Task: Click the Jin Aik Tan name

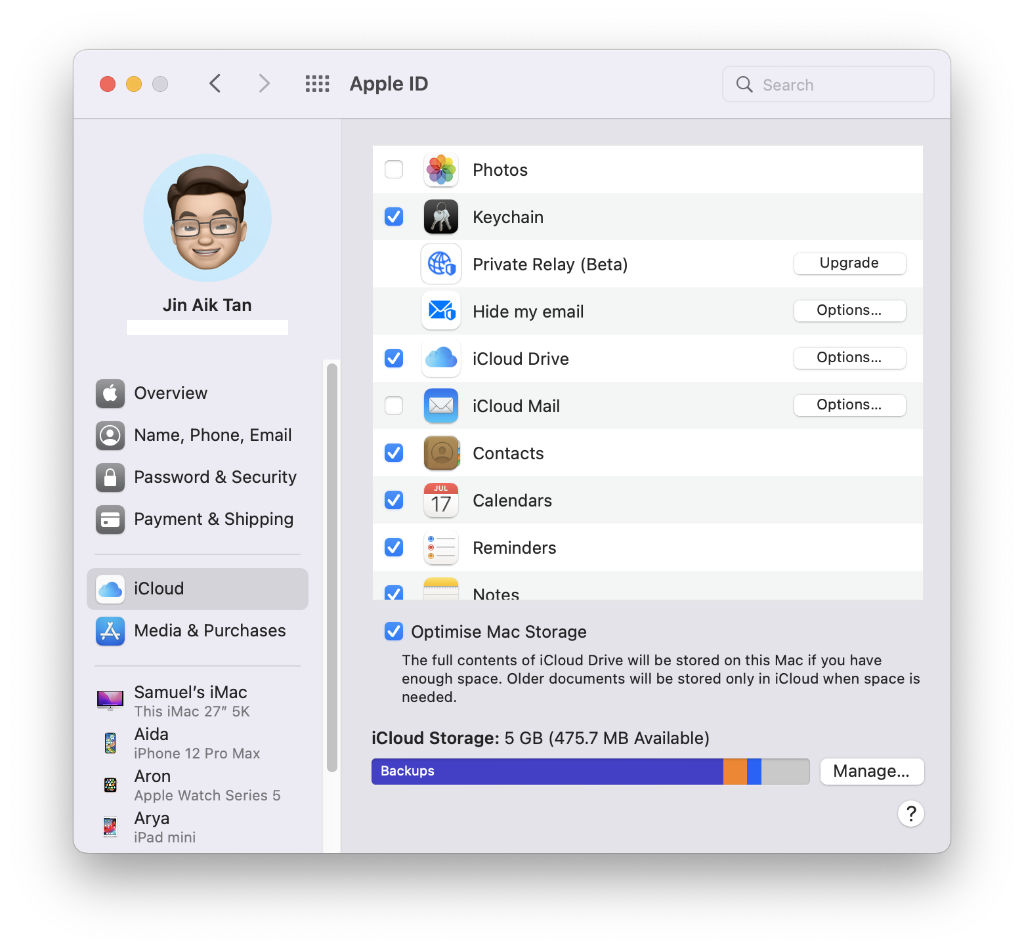Action: coord(207,305)
